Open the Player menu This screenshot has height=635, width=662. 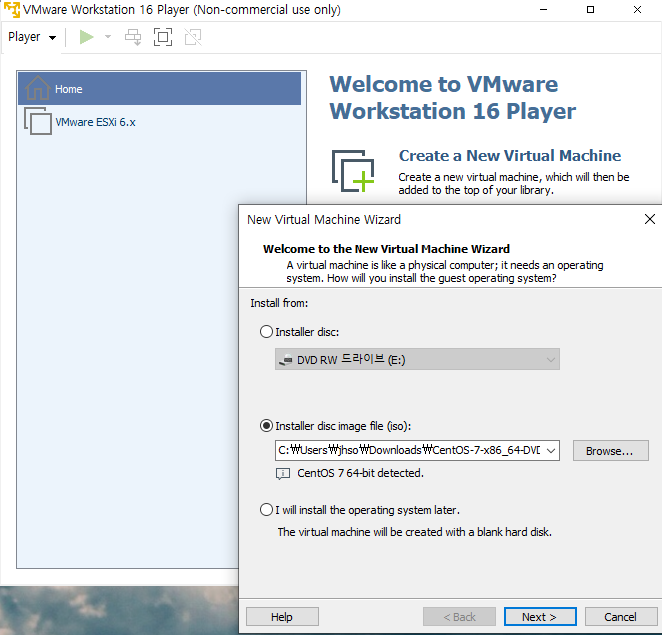[32, 37]
